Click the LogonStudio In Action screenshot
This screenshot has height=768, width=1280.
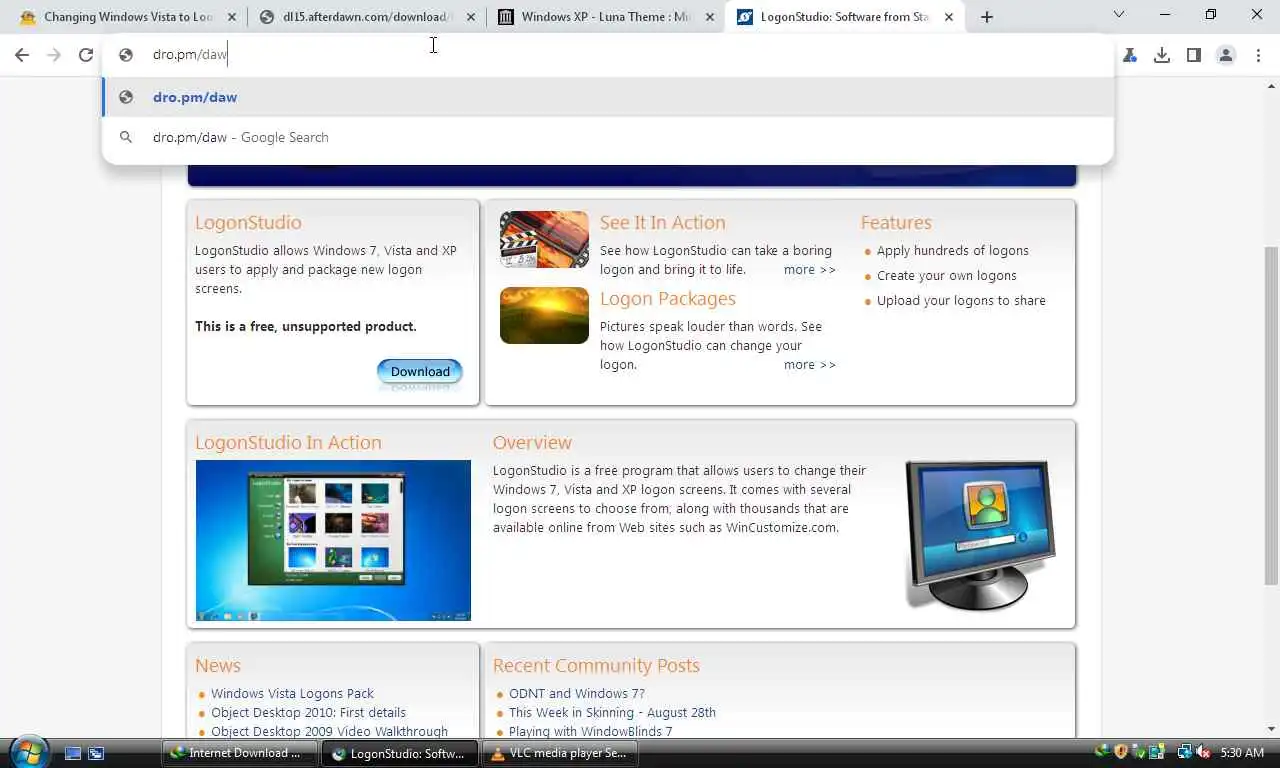tap(333, 540)
